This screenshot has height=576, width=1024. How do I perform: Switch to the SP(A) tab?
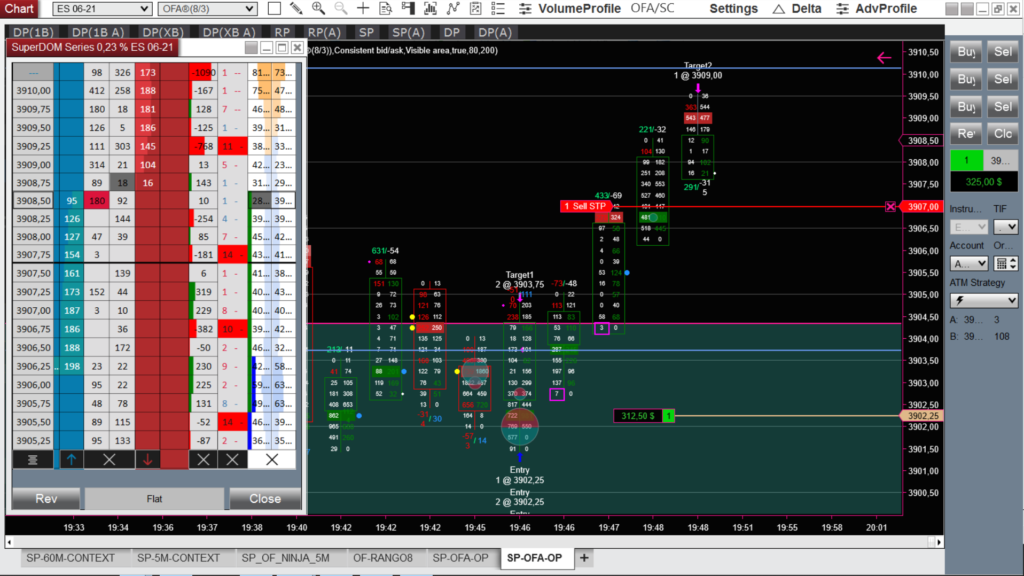click(408, 32)
